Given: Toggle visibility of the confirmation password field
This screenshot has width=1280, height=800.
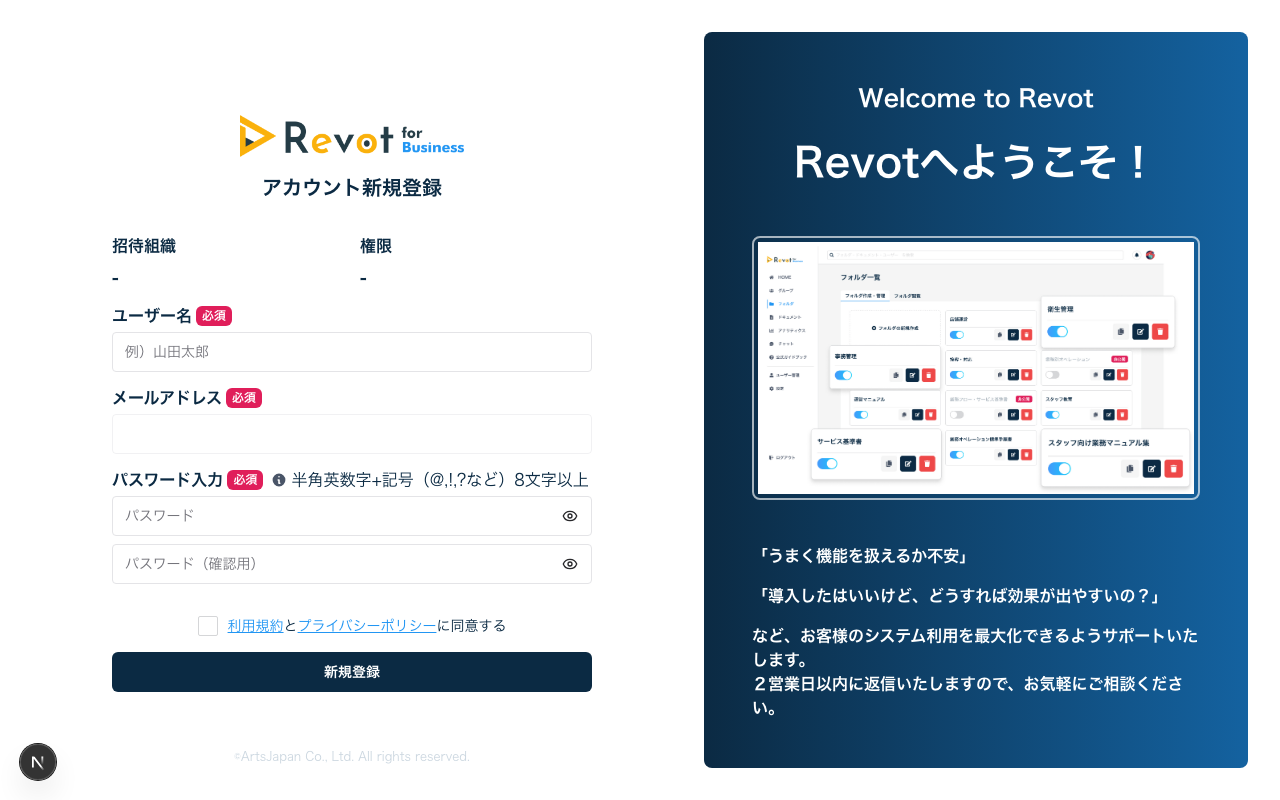Looking at the screenshot, I should pos(570,564).
